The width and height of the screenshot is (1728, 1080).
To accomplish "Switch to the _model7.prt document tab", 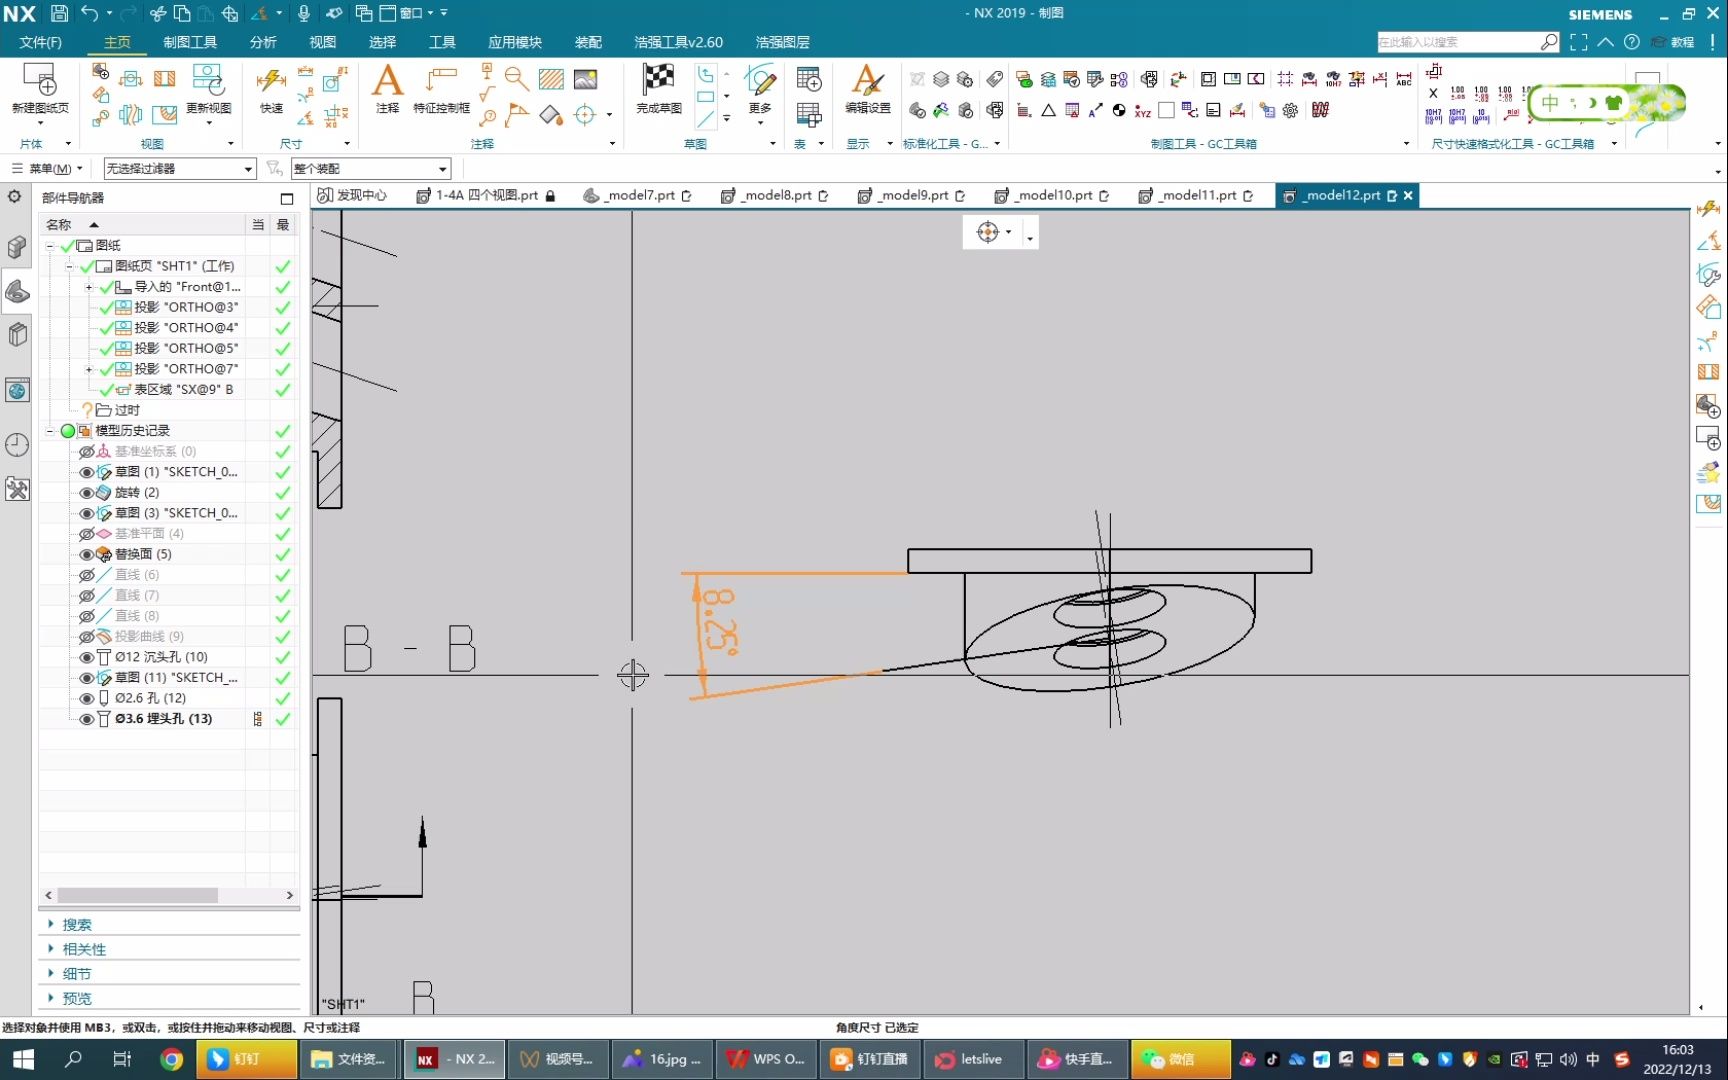I will pos(637,196).
